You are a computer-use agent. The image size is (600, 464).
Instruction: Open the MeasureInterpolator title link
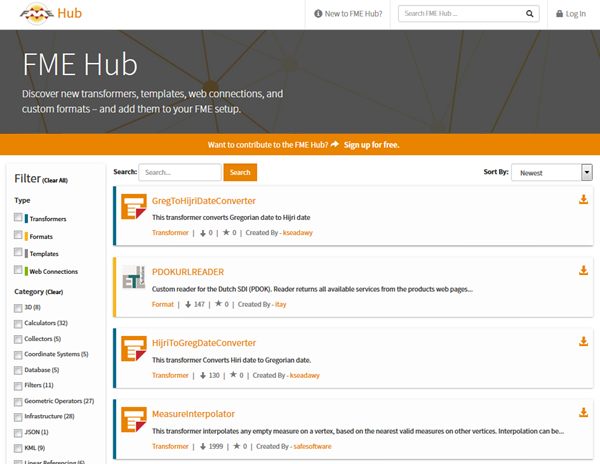(x=193, y=414)
